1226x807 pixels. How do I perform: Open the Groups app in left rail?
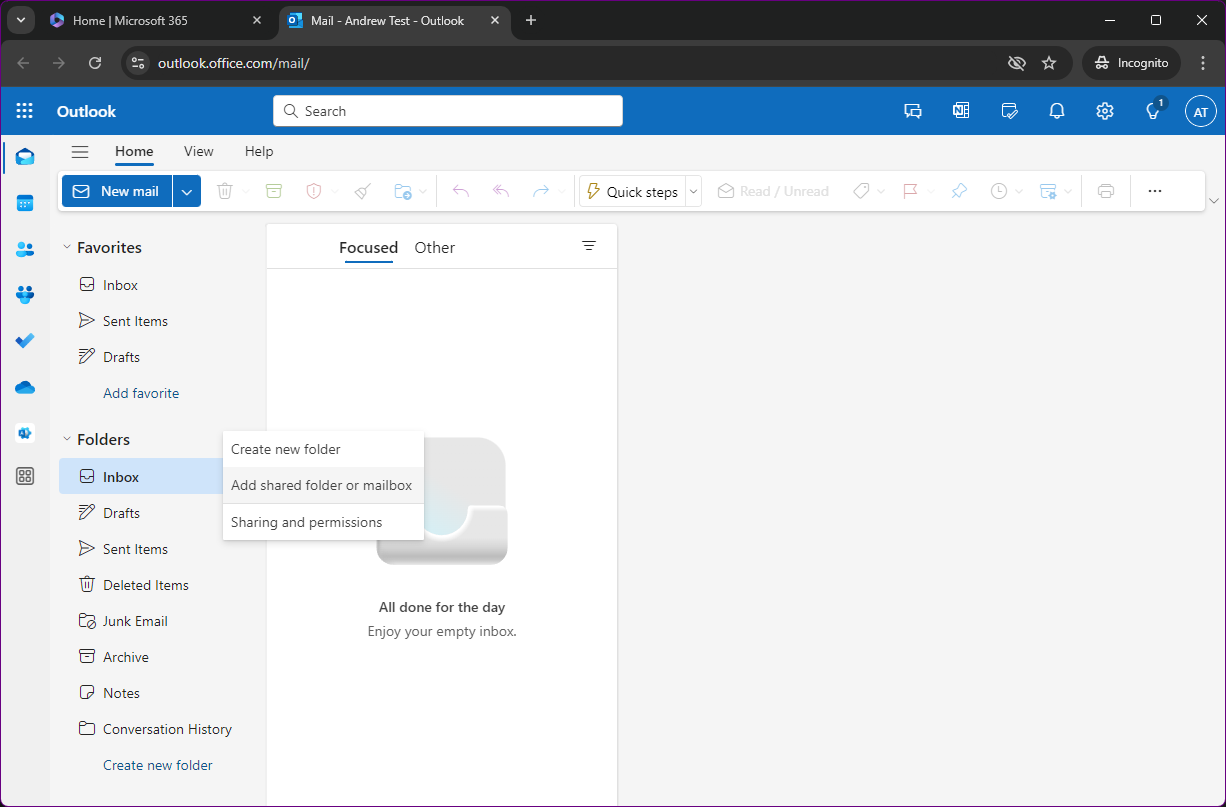click(25, 295)
